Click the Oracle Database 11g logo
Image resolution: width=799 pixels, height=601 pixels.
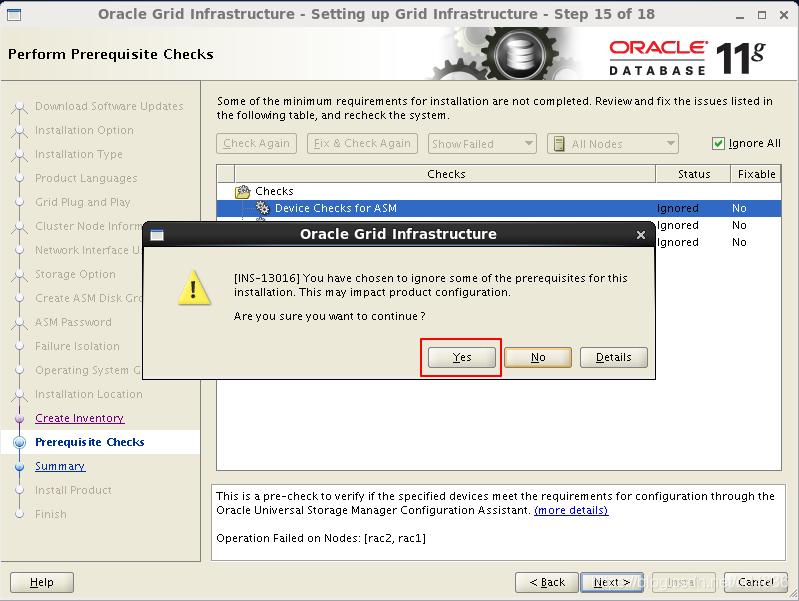click(687, 58)
